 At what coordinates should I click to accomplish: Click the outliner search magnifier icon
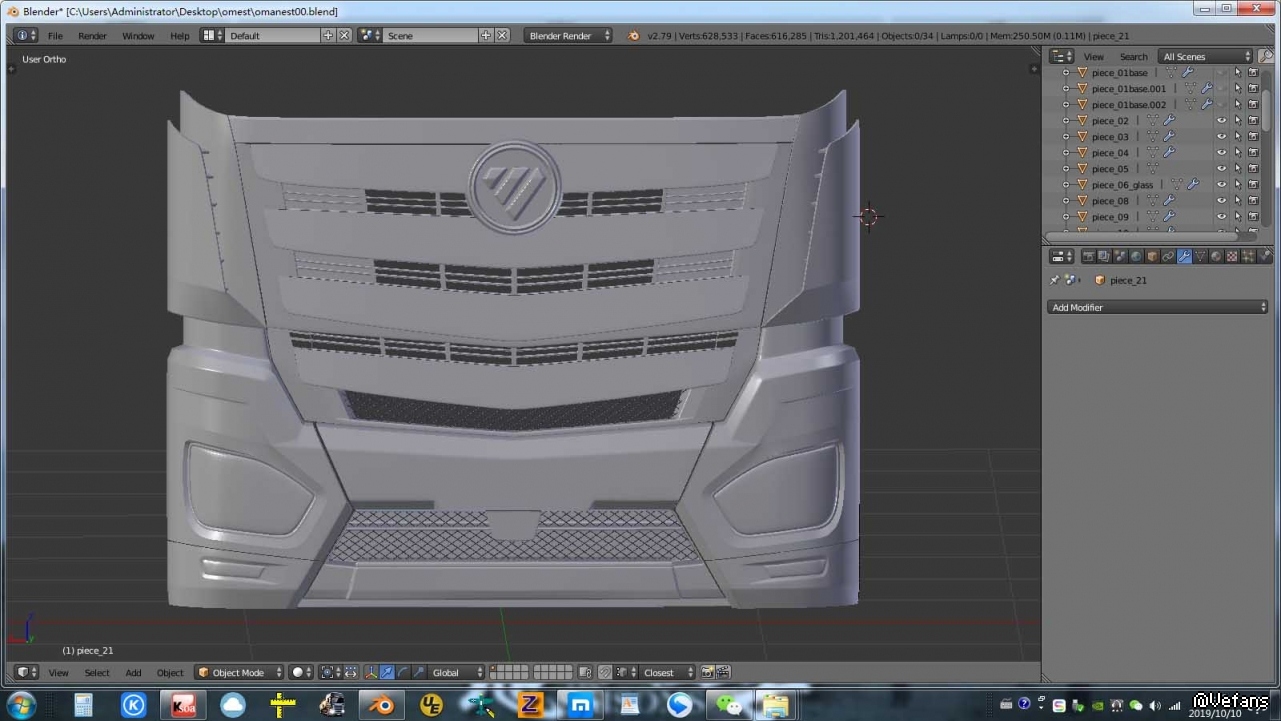coord(1266,57)
